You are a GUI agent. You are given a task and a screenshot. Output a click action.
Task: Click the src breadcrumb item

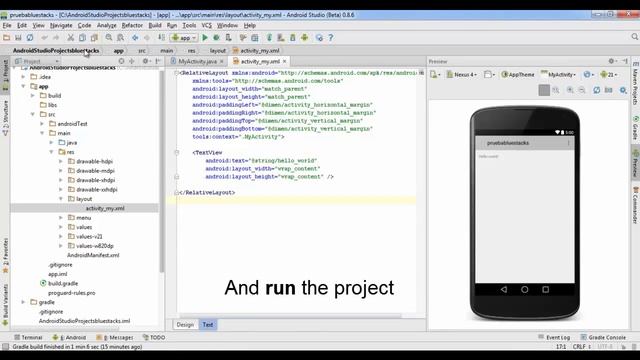click(142, 51)
